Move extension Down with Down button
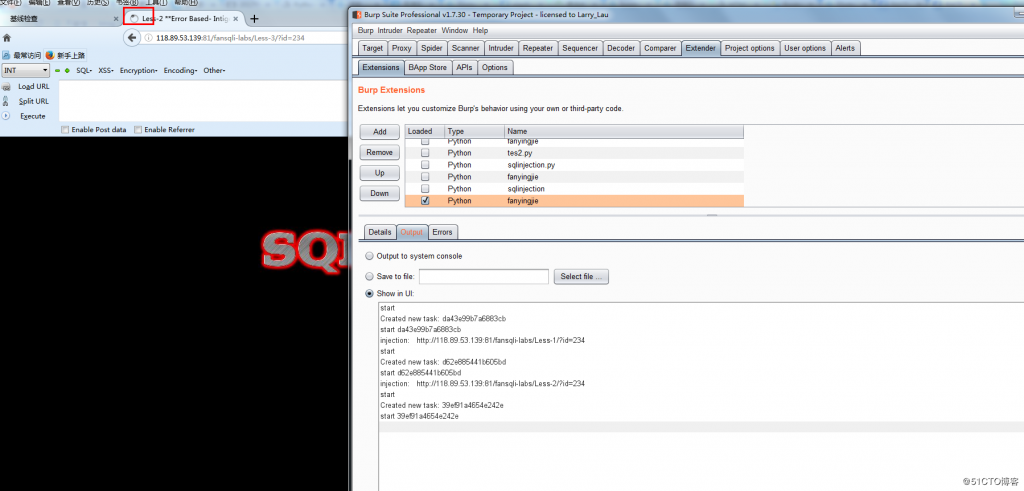The image size is (1024, 491). 379,193
